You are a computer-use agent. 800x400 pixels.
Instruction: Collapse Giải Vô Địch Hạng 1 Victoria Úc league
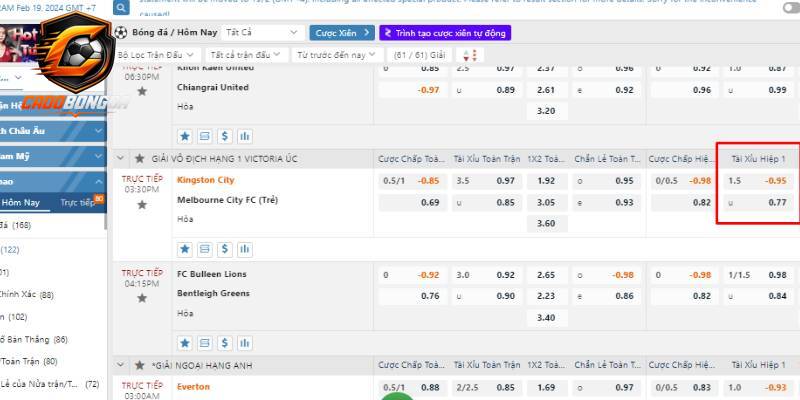tap(120, 158)
